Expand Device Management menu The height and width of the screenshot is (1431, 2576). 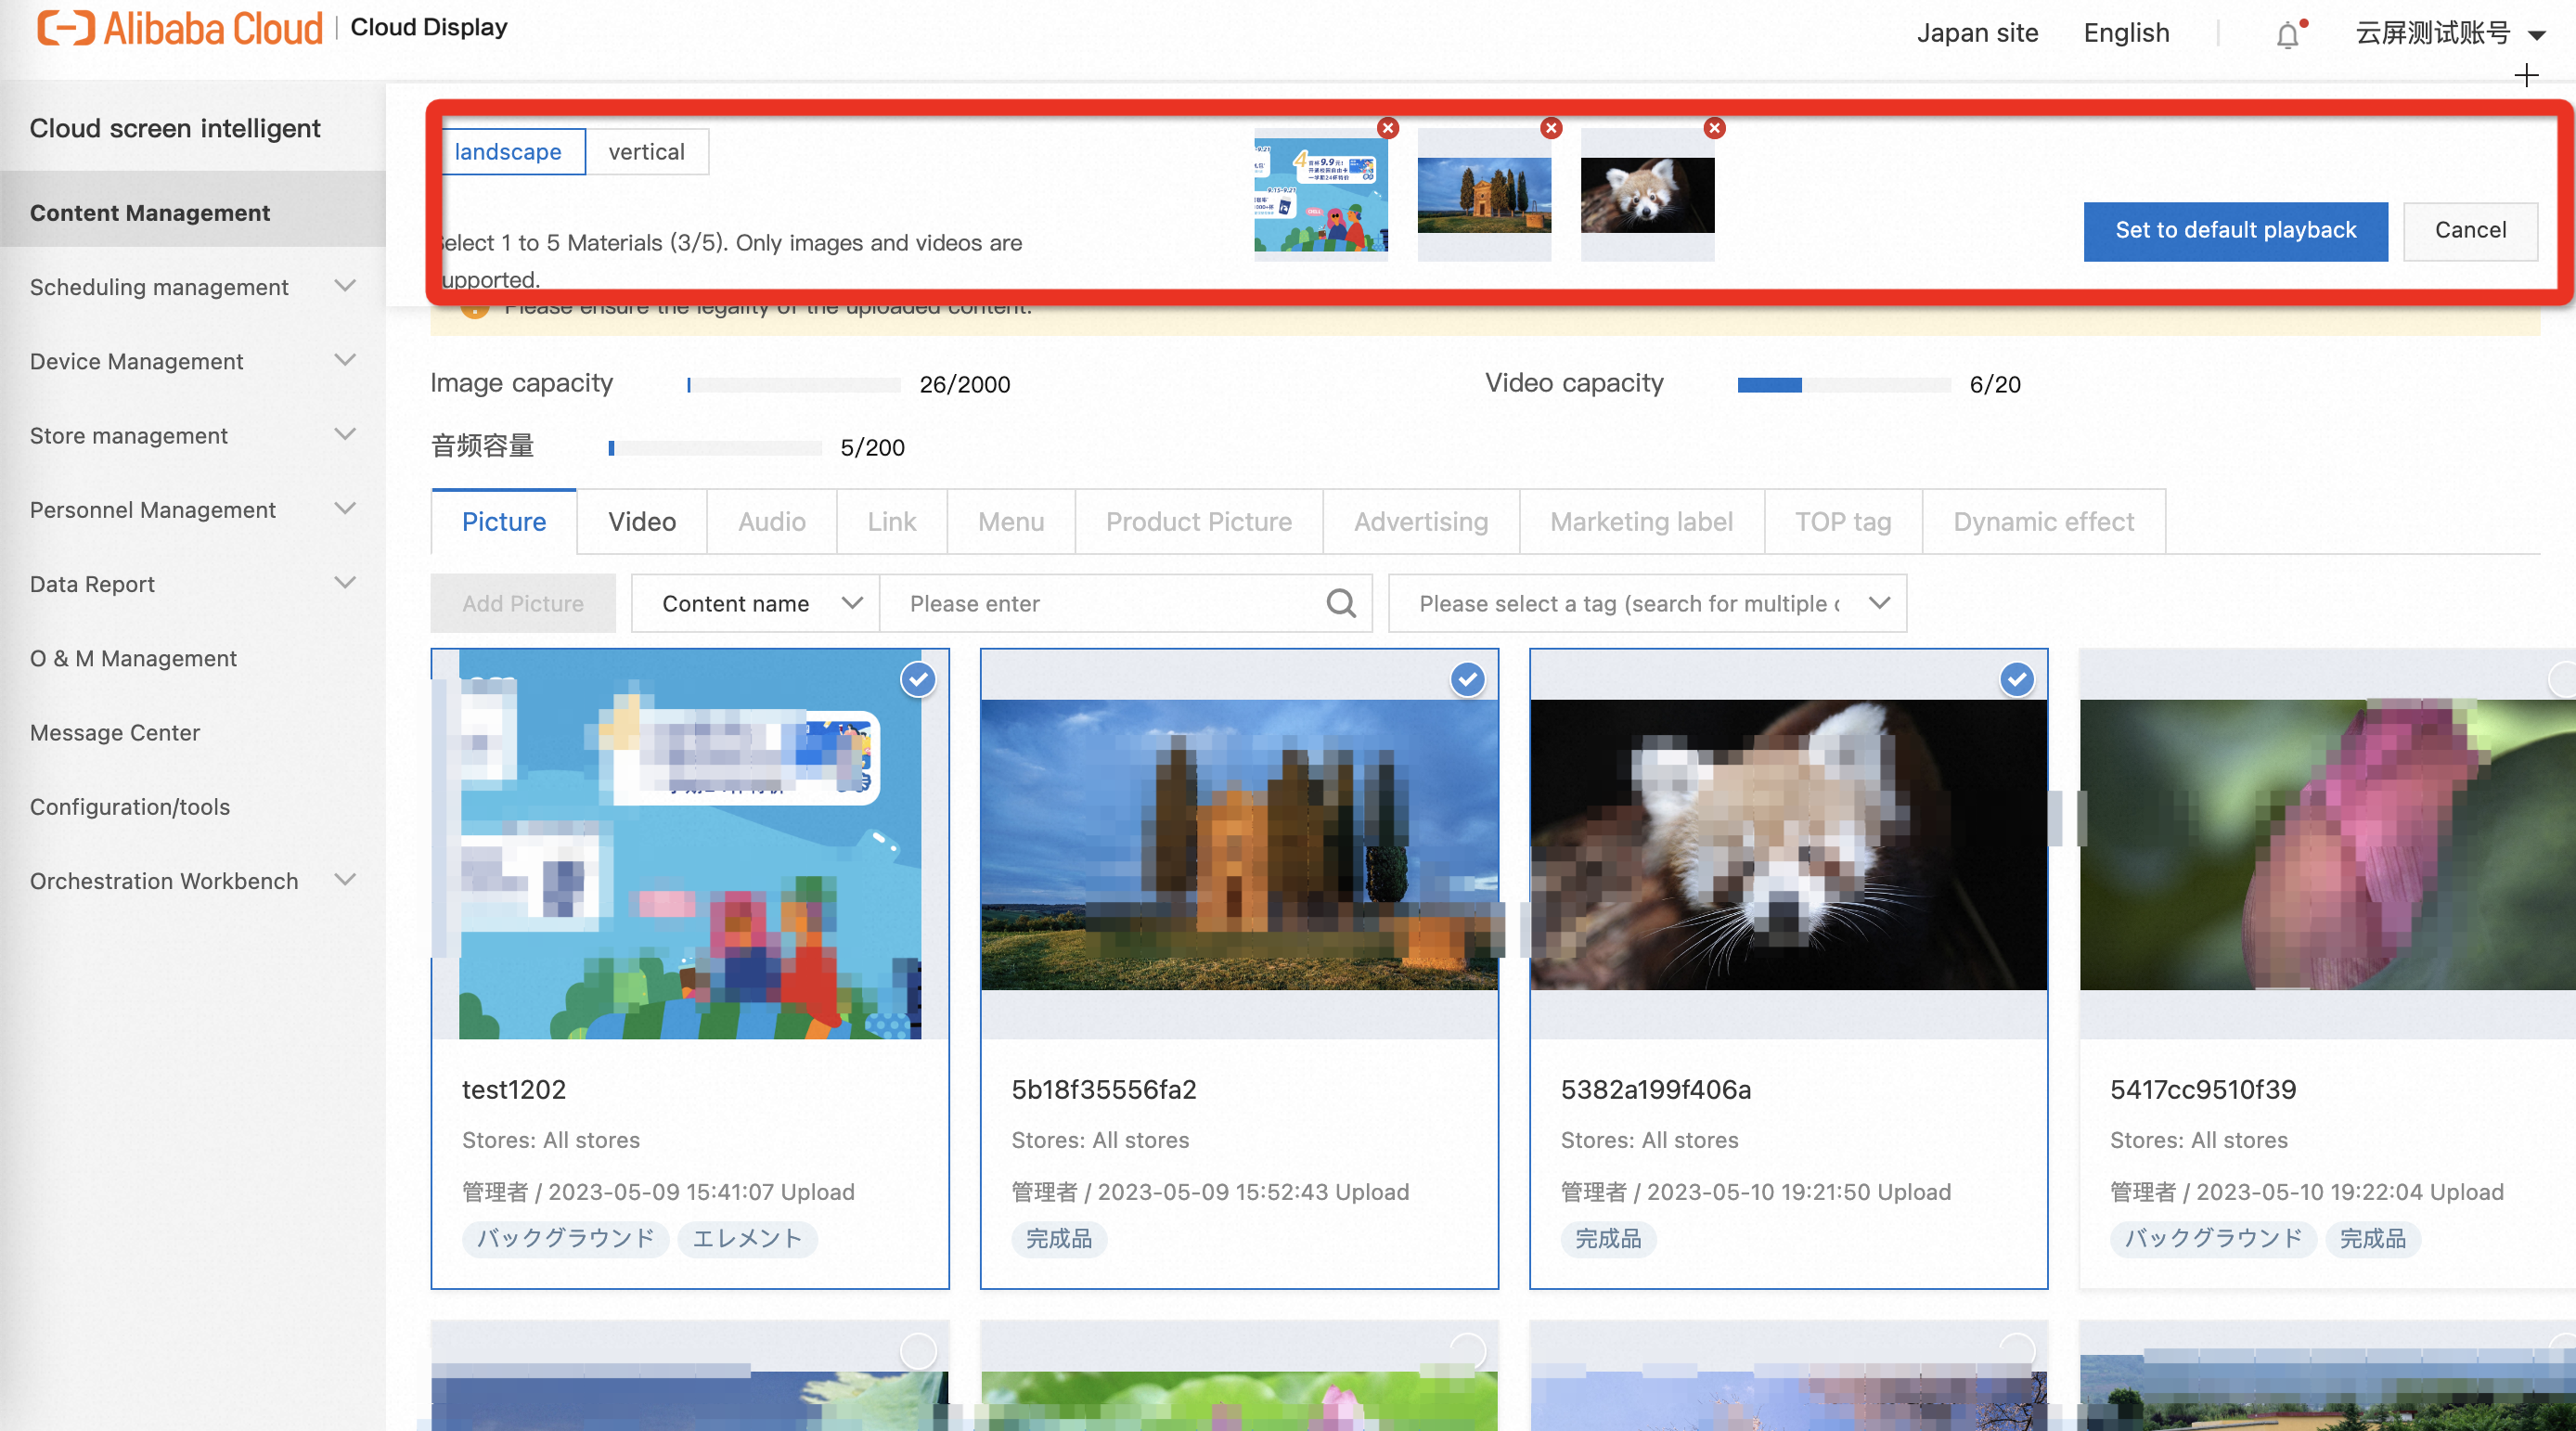(x=345, y=360)
